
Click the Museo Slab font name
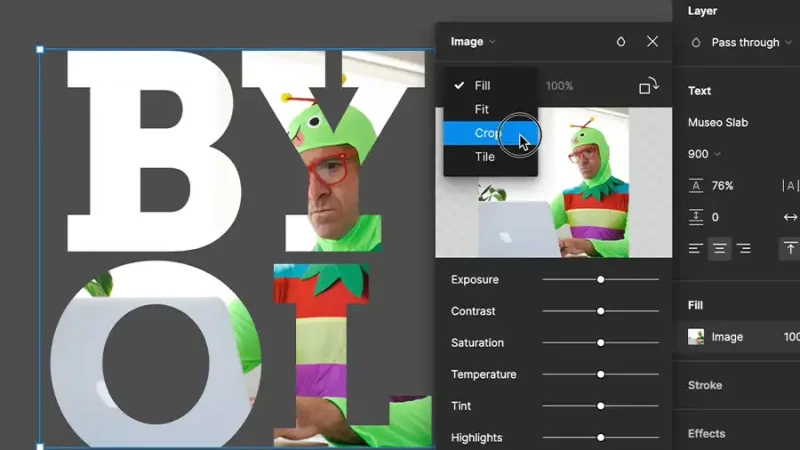pyautogui.click(x=718, y=122)
